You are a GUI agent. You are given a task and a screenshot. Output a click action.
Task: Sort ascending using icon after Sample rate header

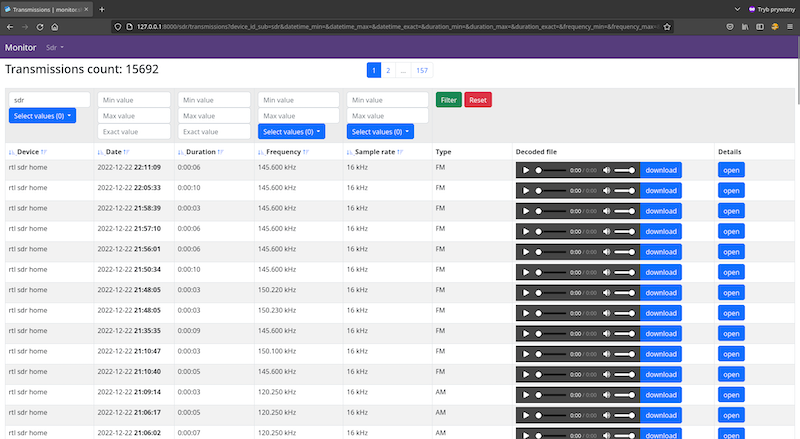[400, 152]
